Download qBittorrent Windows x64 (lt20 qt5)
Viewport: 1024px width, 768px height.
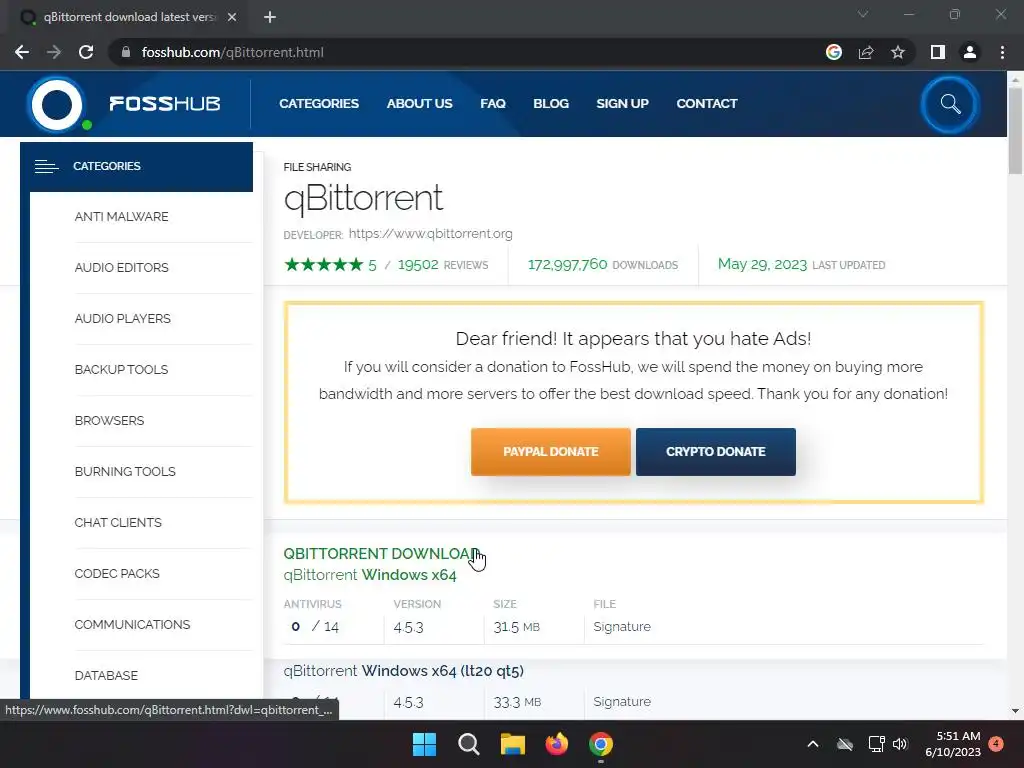[404, 671]
